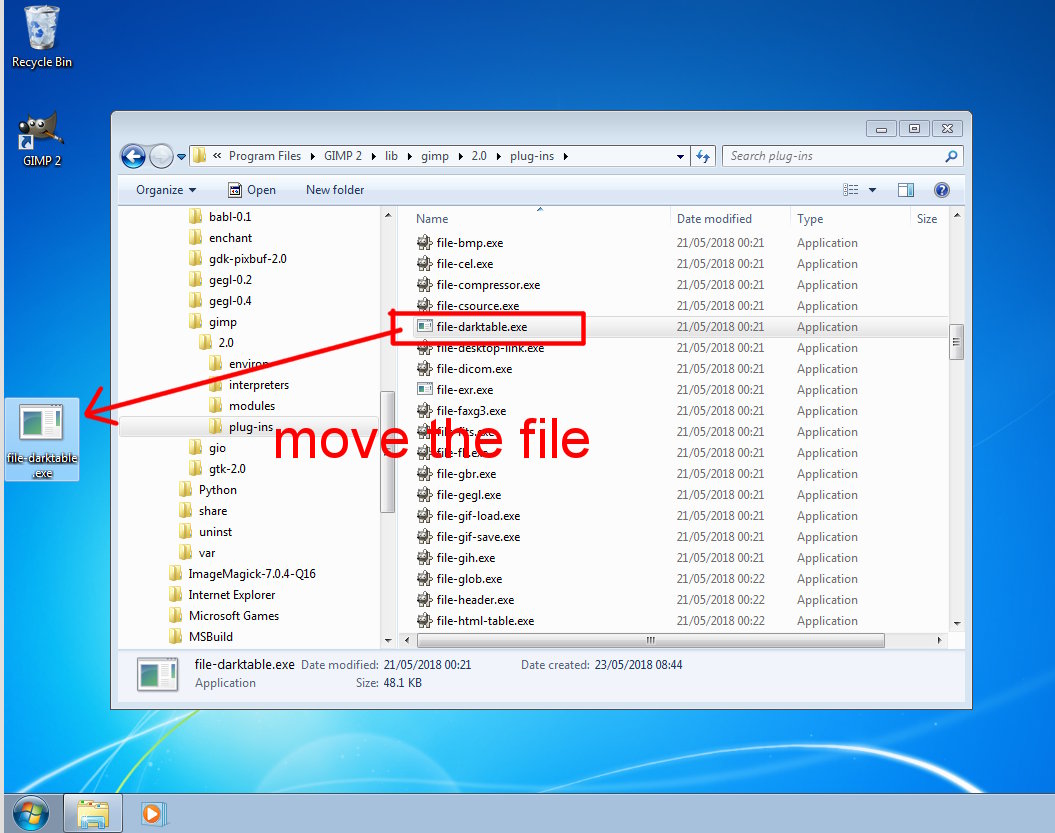Open the Organize menu
Viewport: 1055px width, 833px height.
click(x=166, y=190)
